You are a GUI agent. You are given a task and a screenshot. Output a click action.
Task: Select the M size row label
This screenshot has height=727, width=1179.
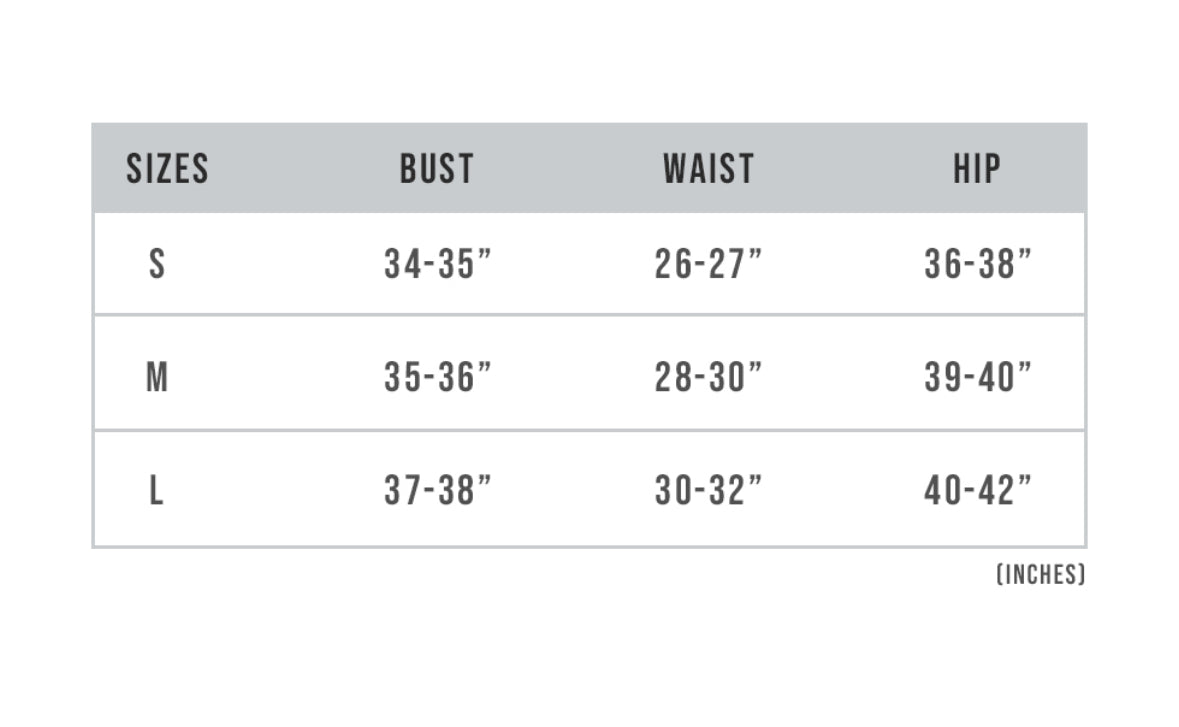pyautogui.click(x=157, y=378)
